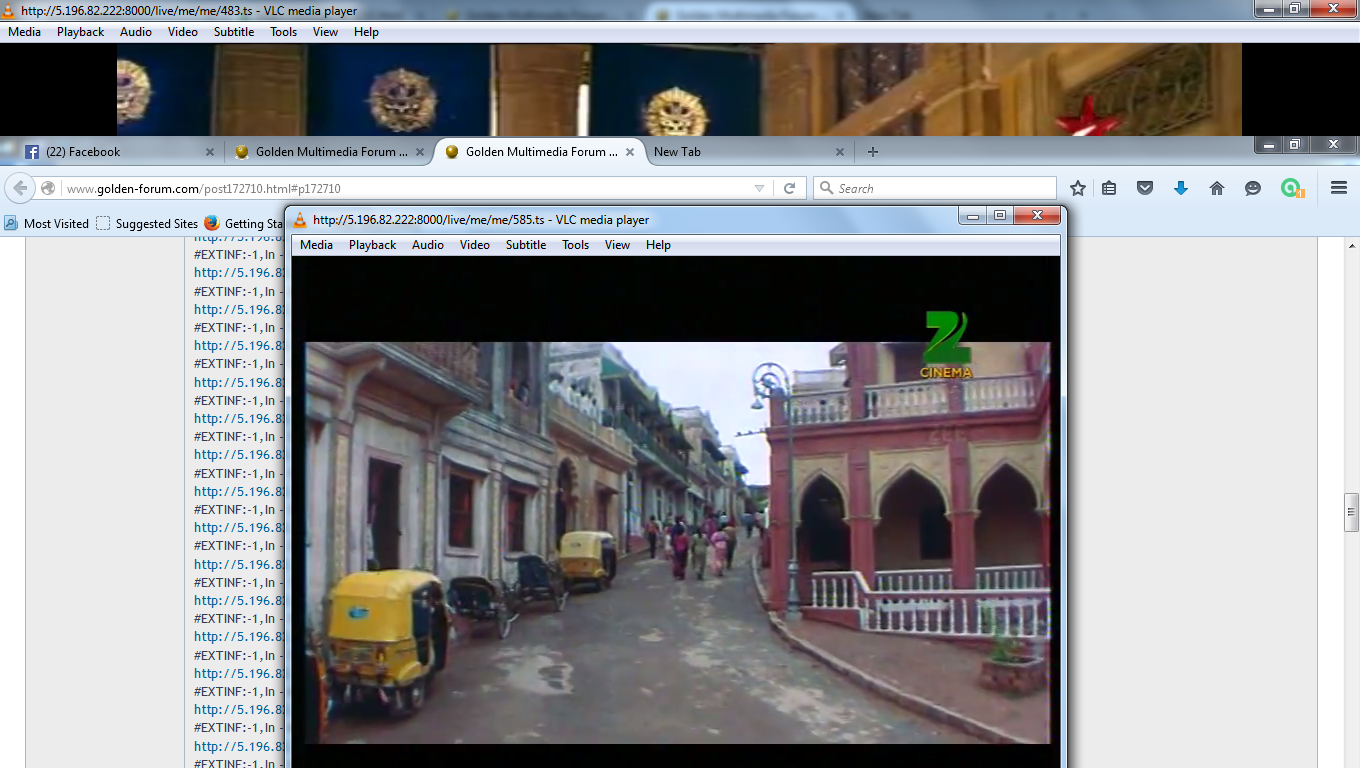This screenshot has height=768, width=1360.
Task: Open Playback menu in the 483.ts VLC window
Action: (x=80, y=32)
